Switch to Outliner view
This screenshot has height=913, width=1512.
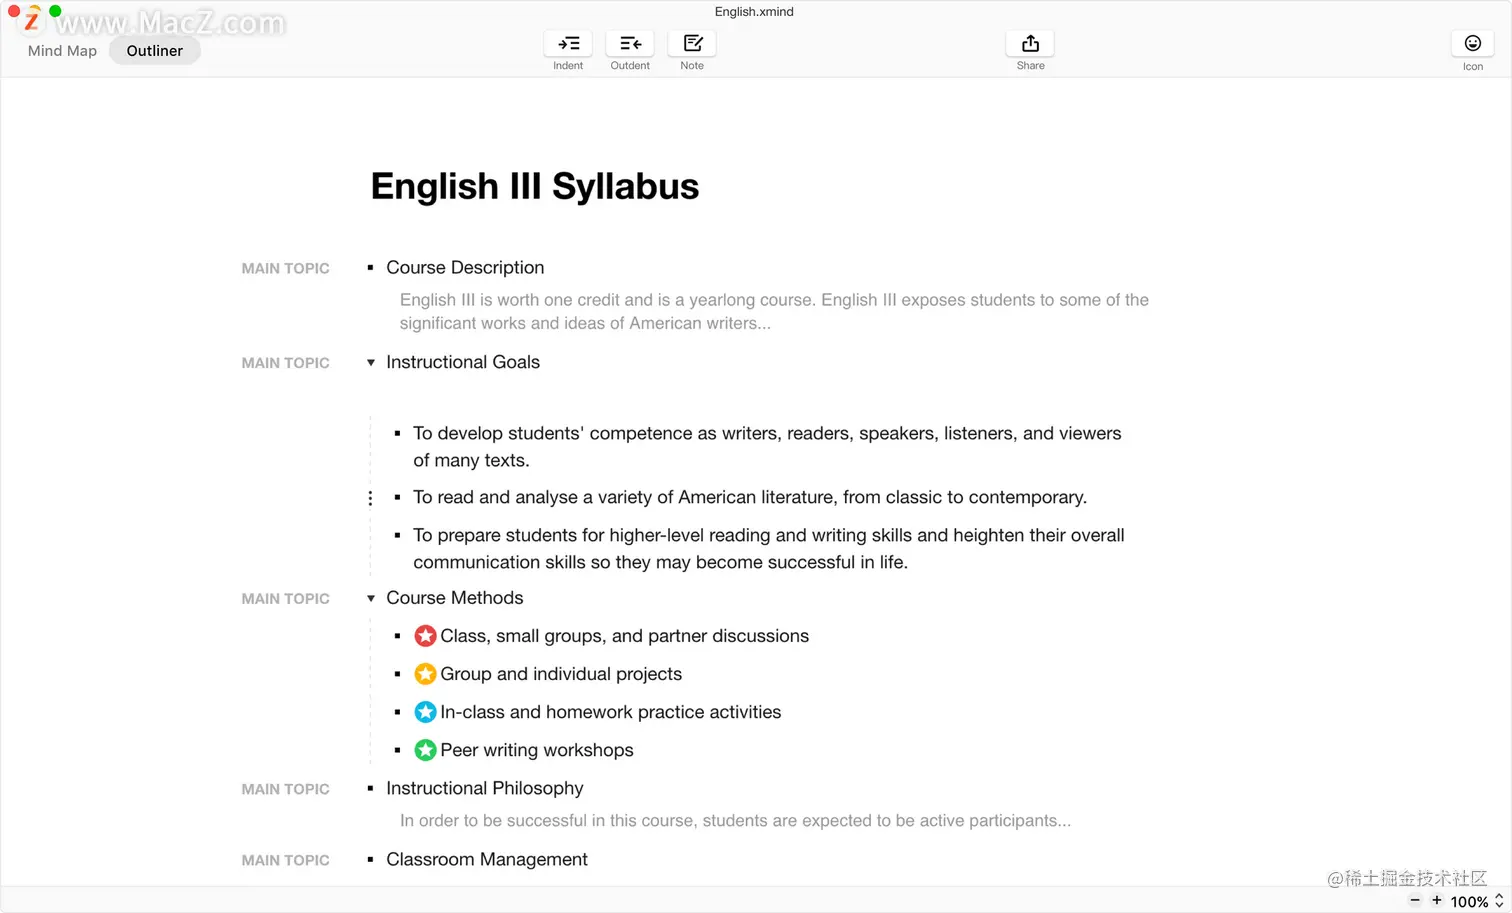[x=155, y=51]
